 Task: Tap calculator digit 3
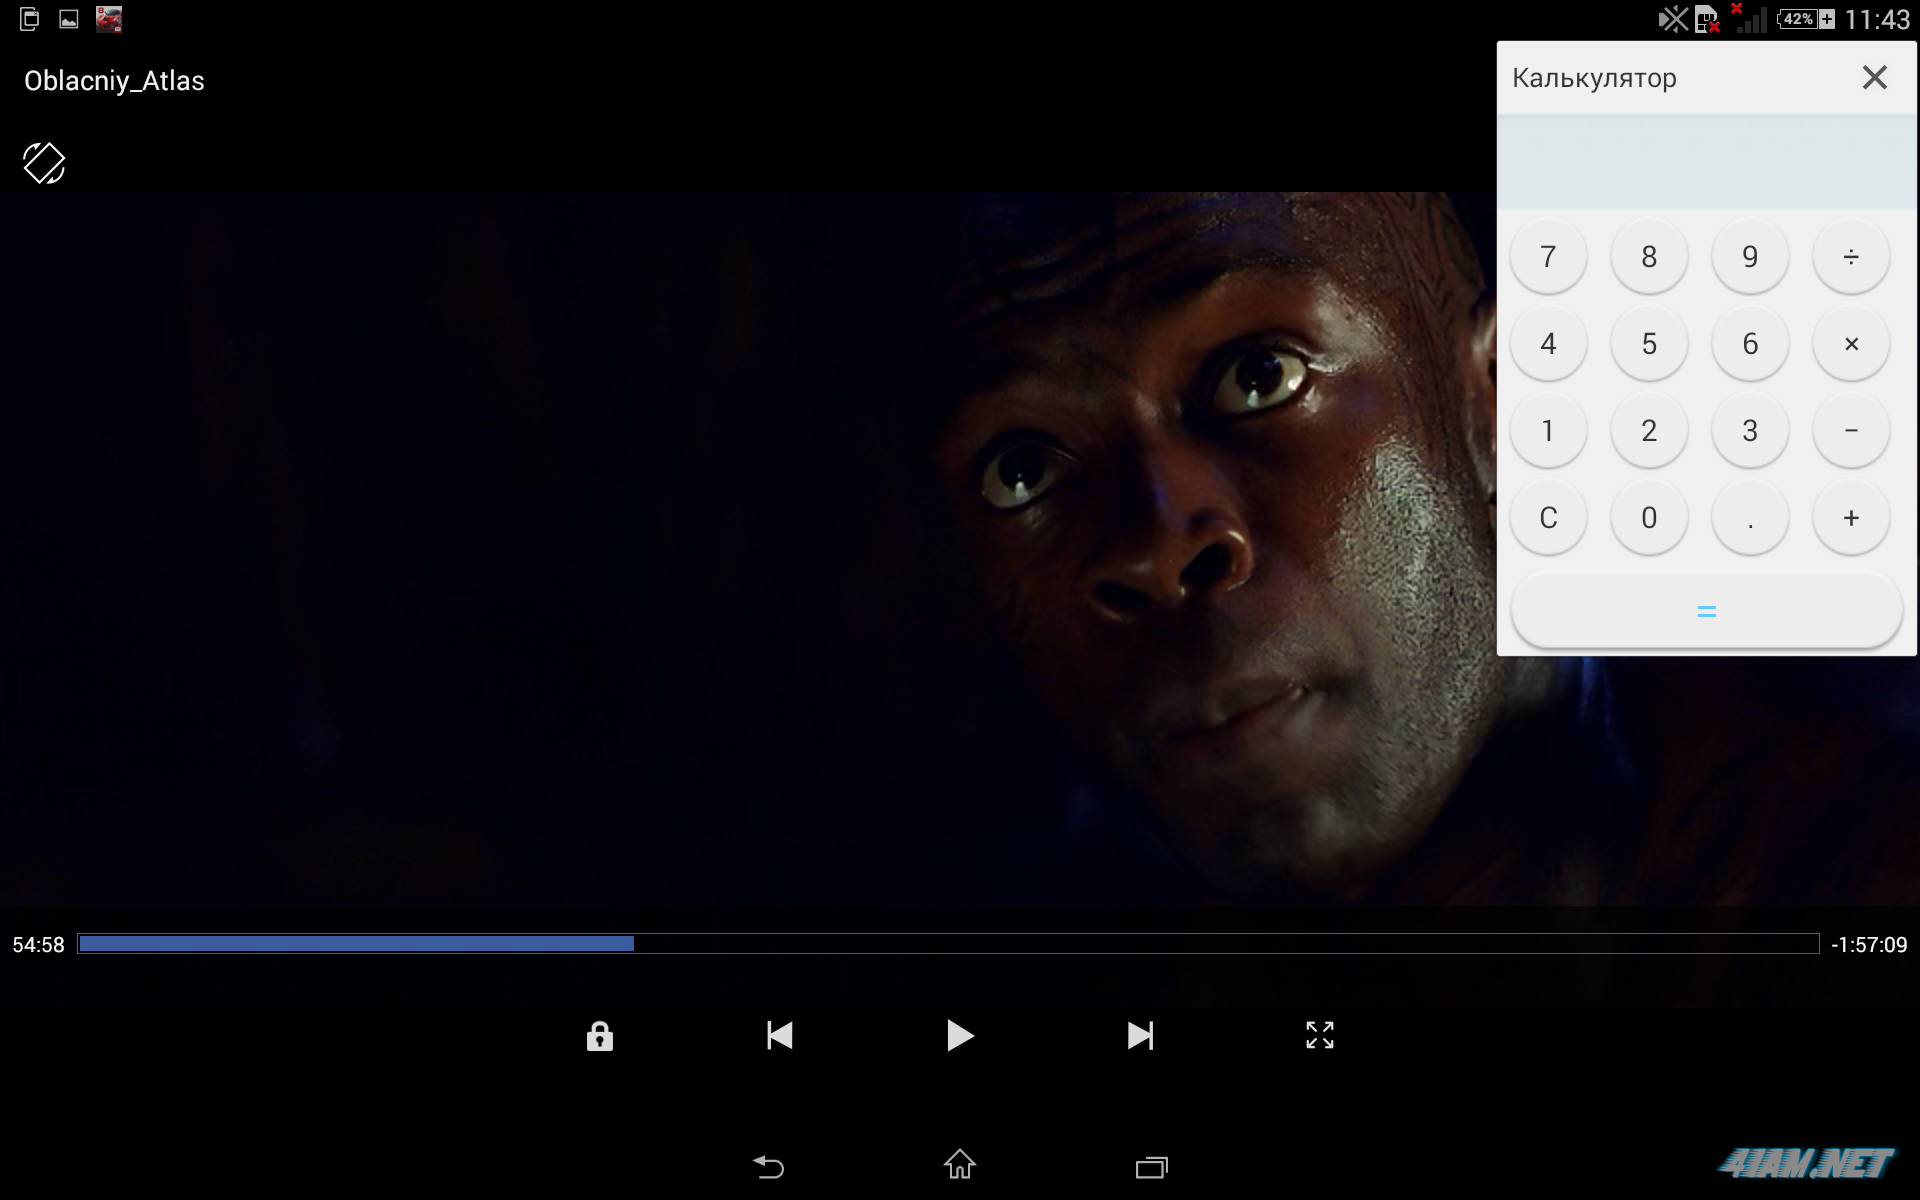[1750, 431]
